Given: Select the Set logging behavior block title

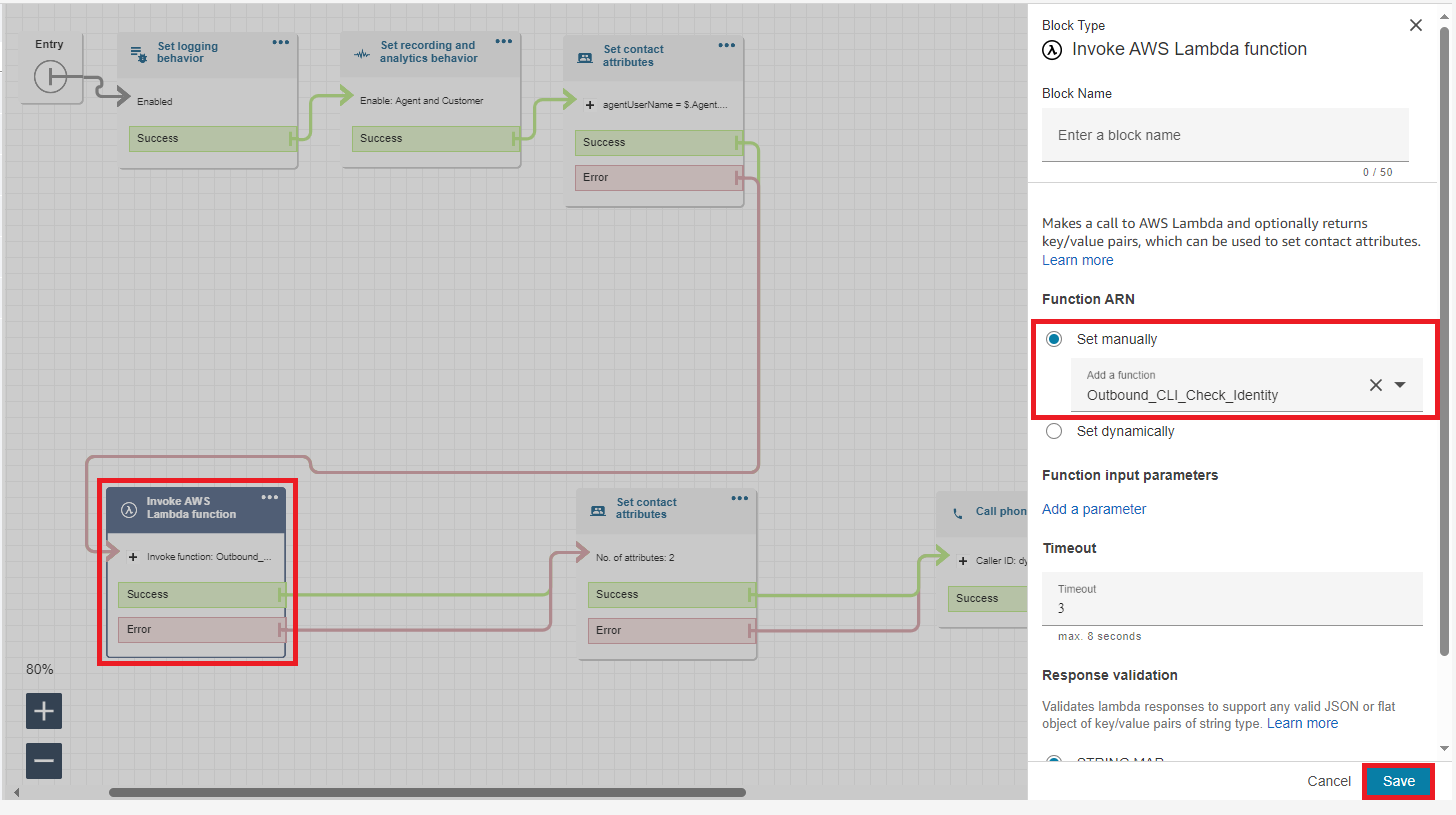Looking at the screenshot, I should tap(187, 52).
